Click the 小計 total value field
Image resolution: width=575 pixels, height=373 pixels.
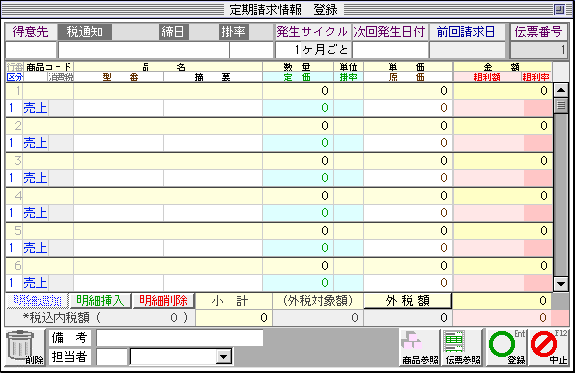(234, 318)
